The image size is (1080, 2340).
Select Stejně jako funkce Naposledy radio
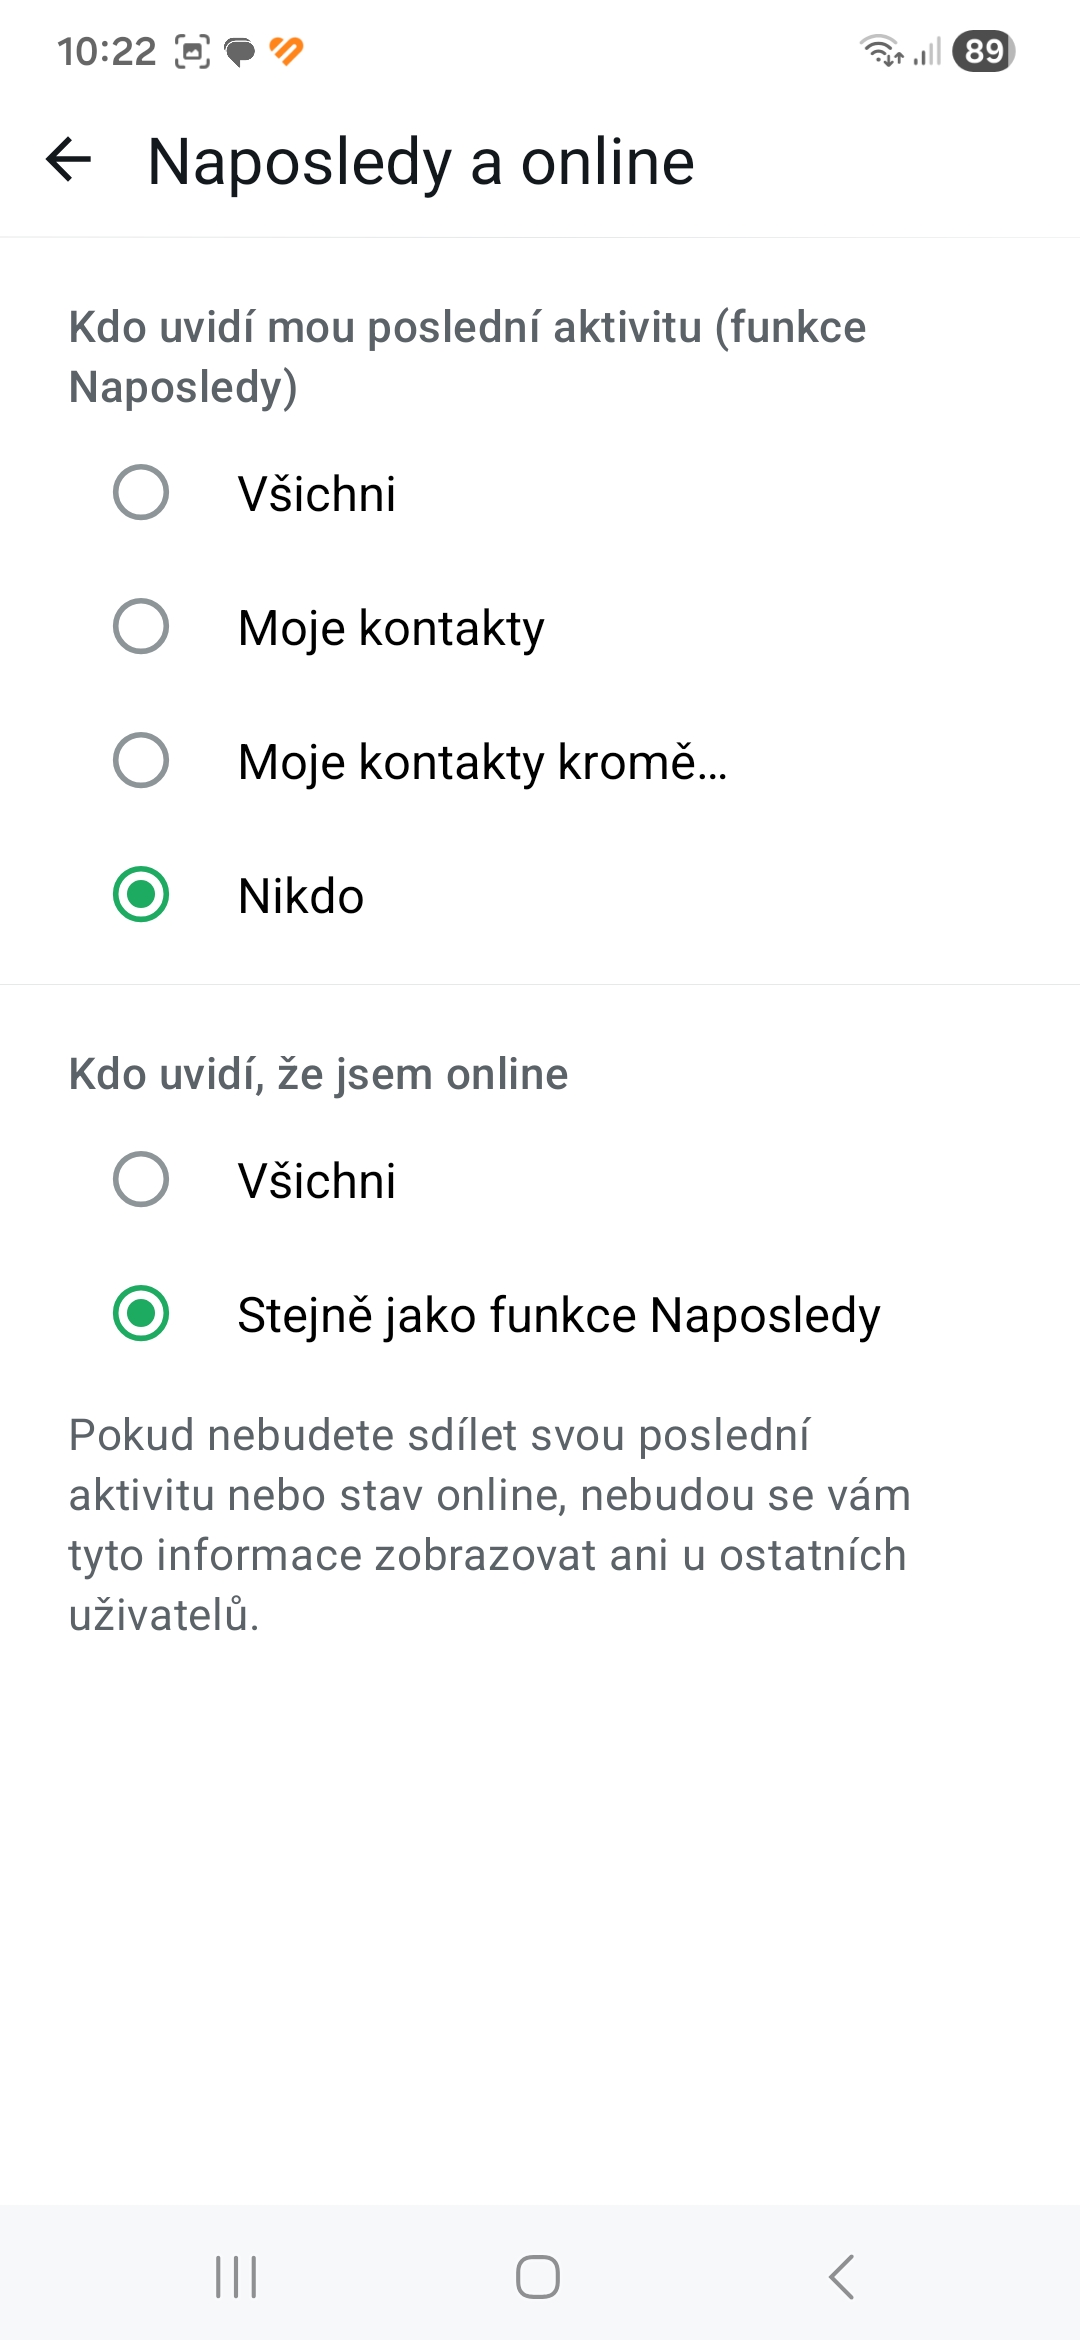pyautogui.click(x=141, y=1314)
